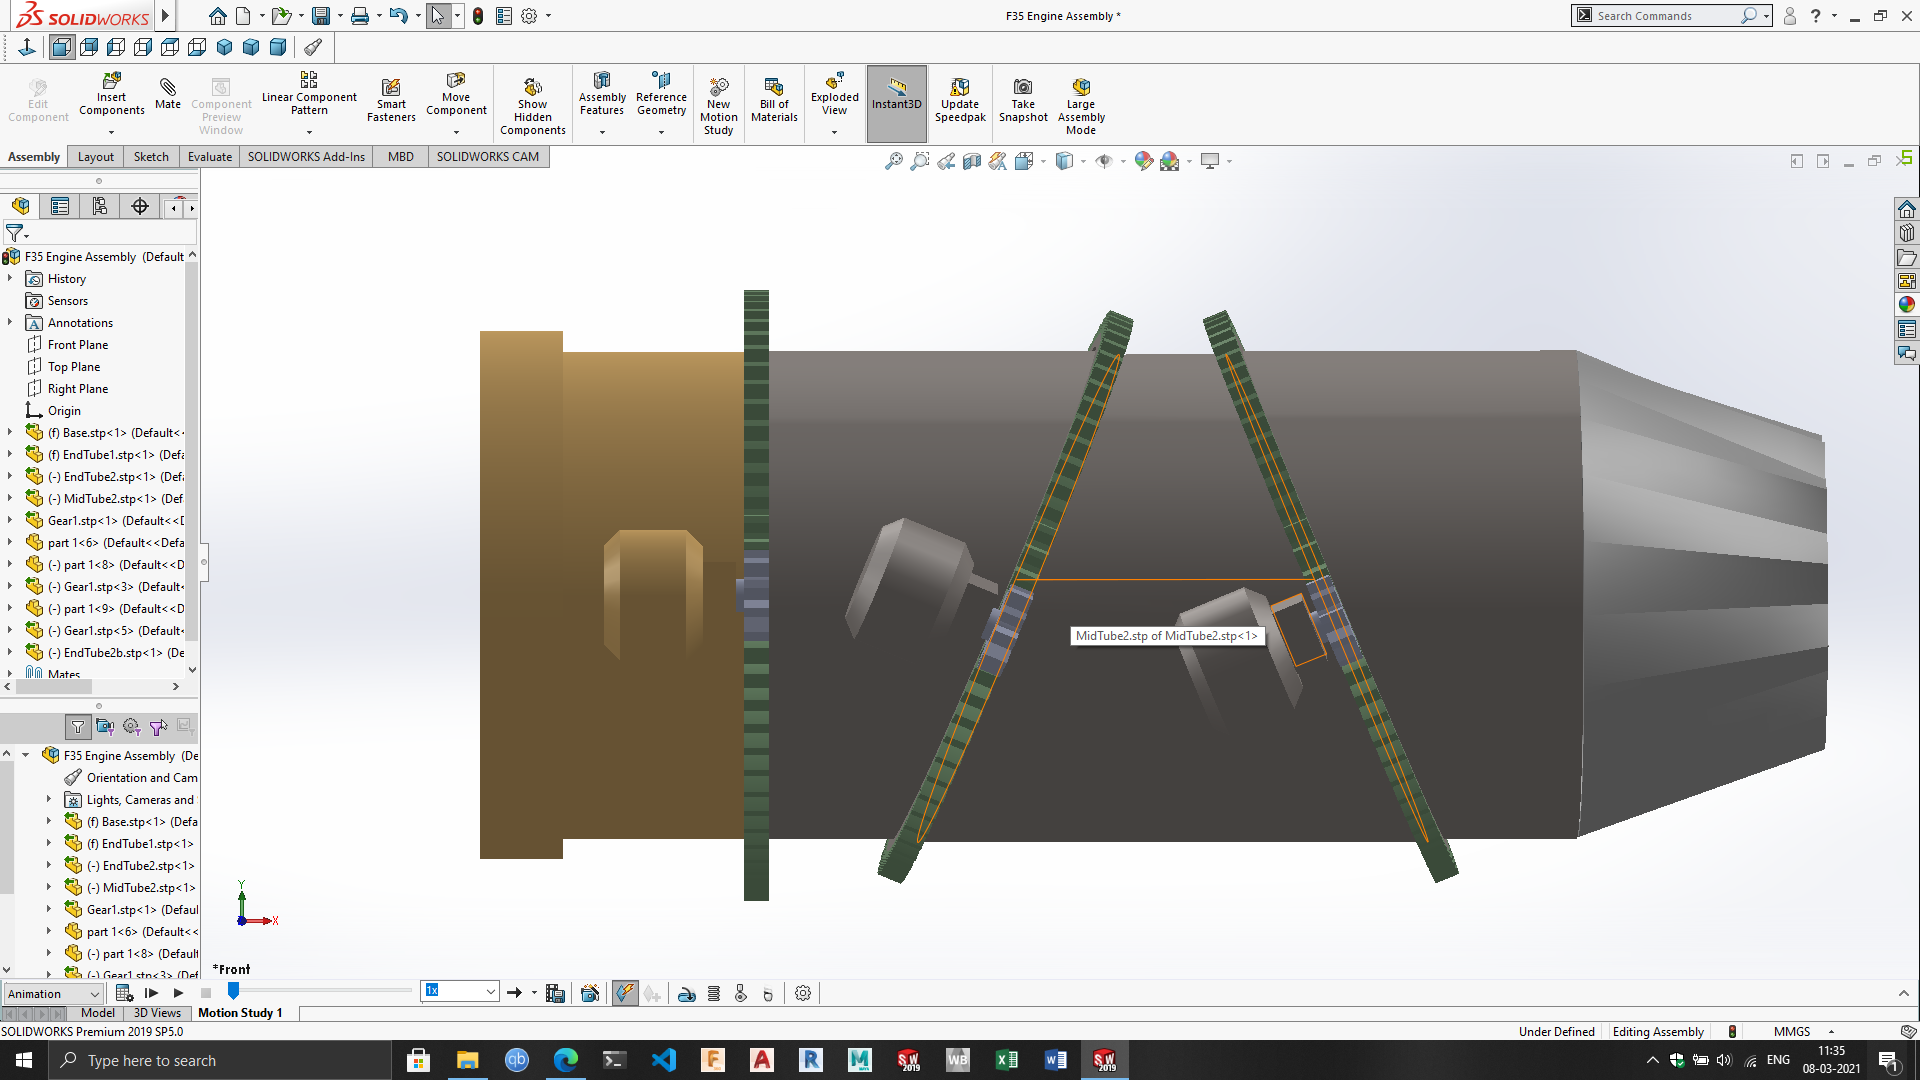Open the SOLIDWORKS CAM tab
The image size is (1920, 1080).
488,157
